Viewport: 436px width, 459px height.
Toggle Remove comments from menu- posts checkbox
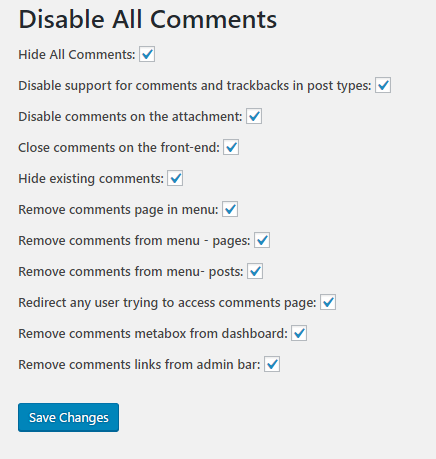(x=255, y=271)
